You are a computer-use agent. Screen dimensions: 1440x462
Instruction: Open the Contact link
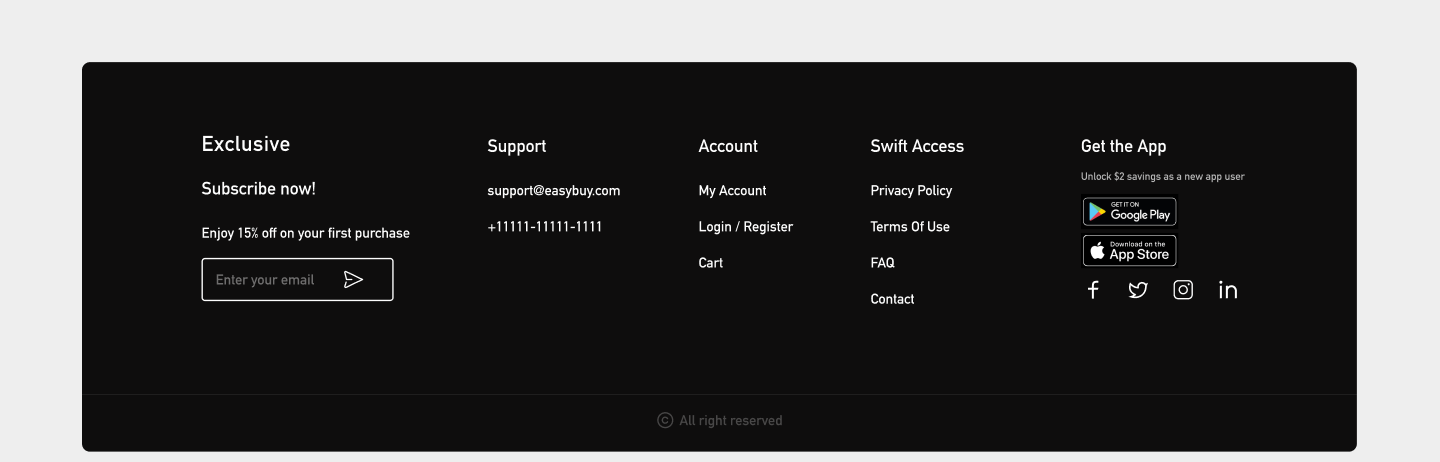[x=892, y=299]
